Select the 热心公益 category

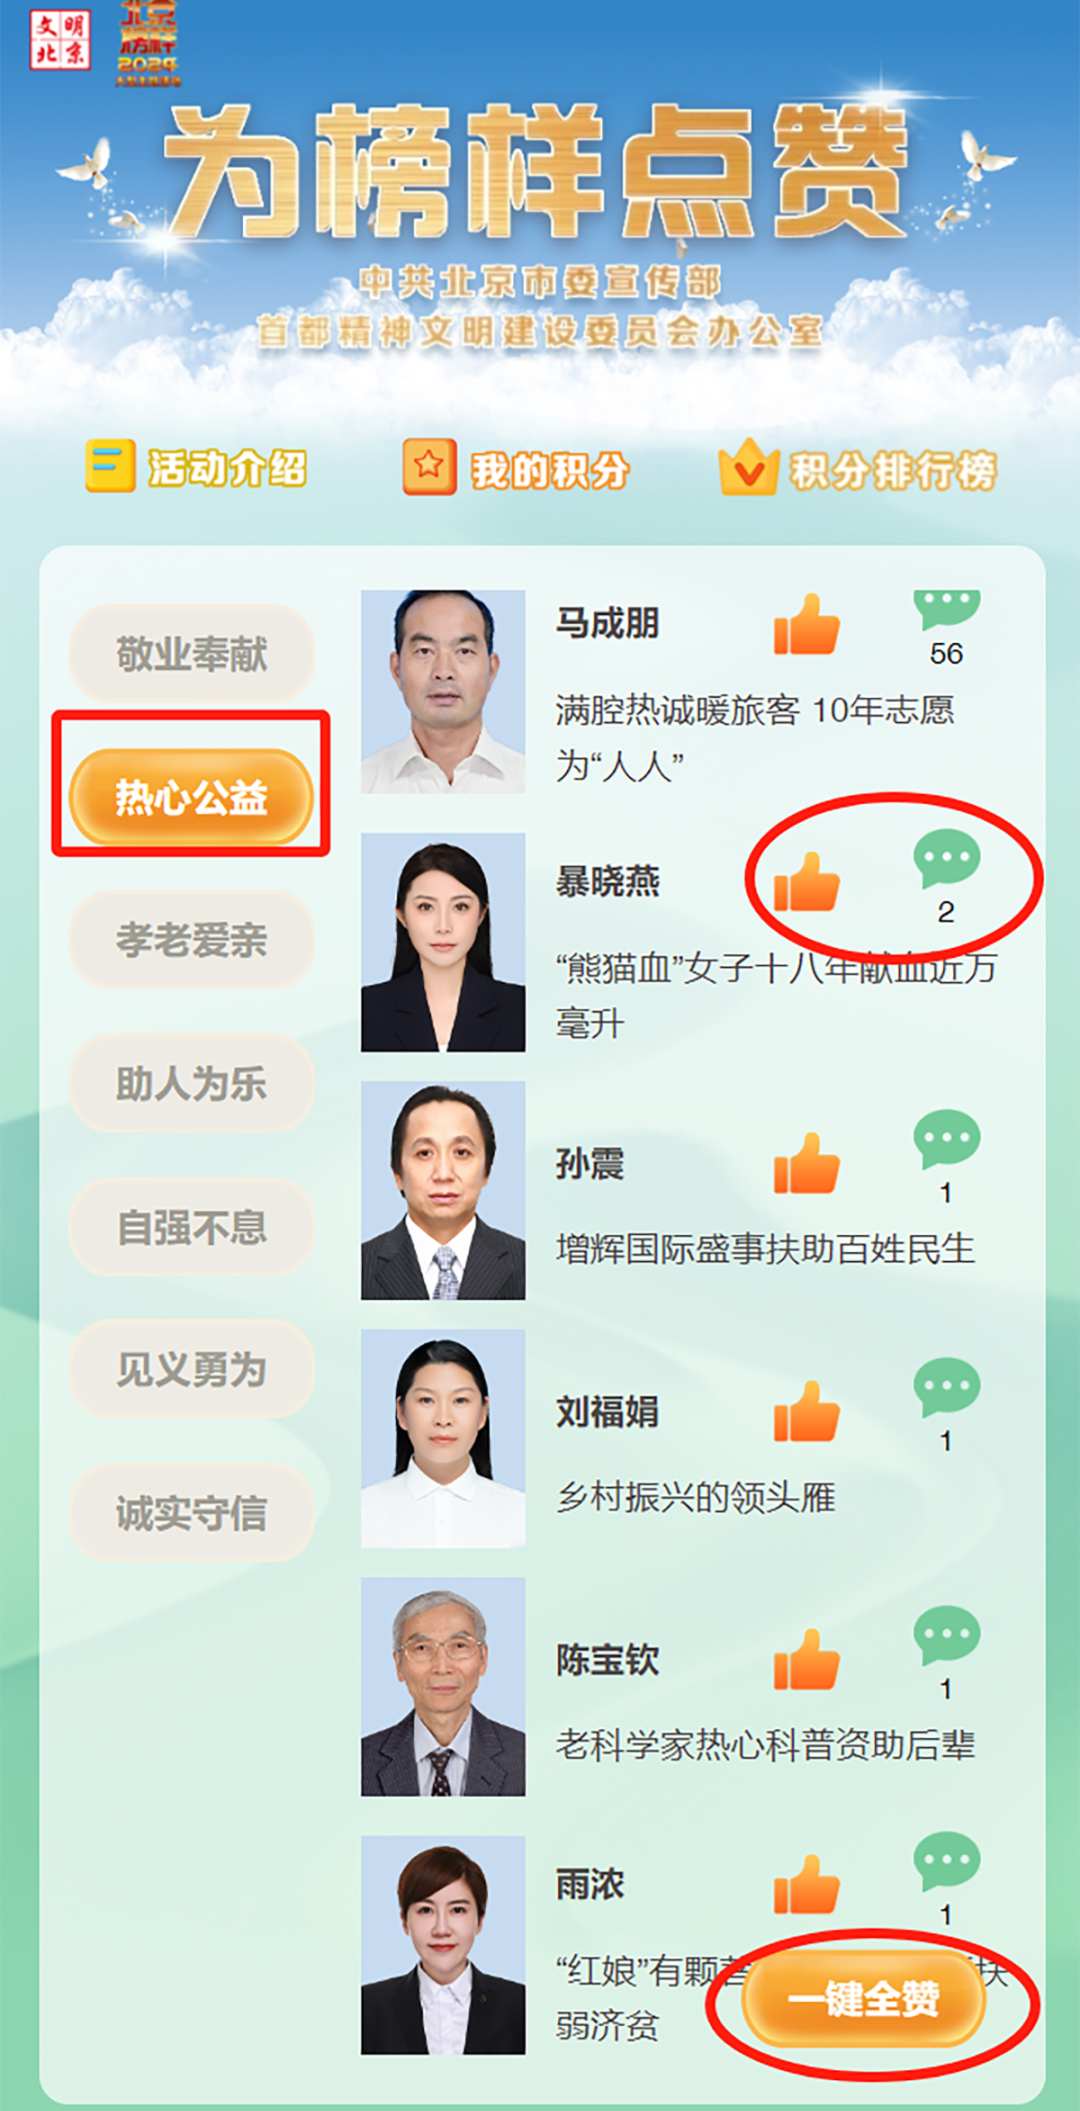tap(191, 797)
